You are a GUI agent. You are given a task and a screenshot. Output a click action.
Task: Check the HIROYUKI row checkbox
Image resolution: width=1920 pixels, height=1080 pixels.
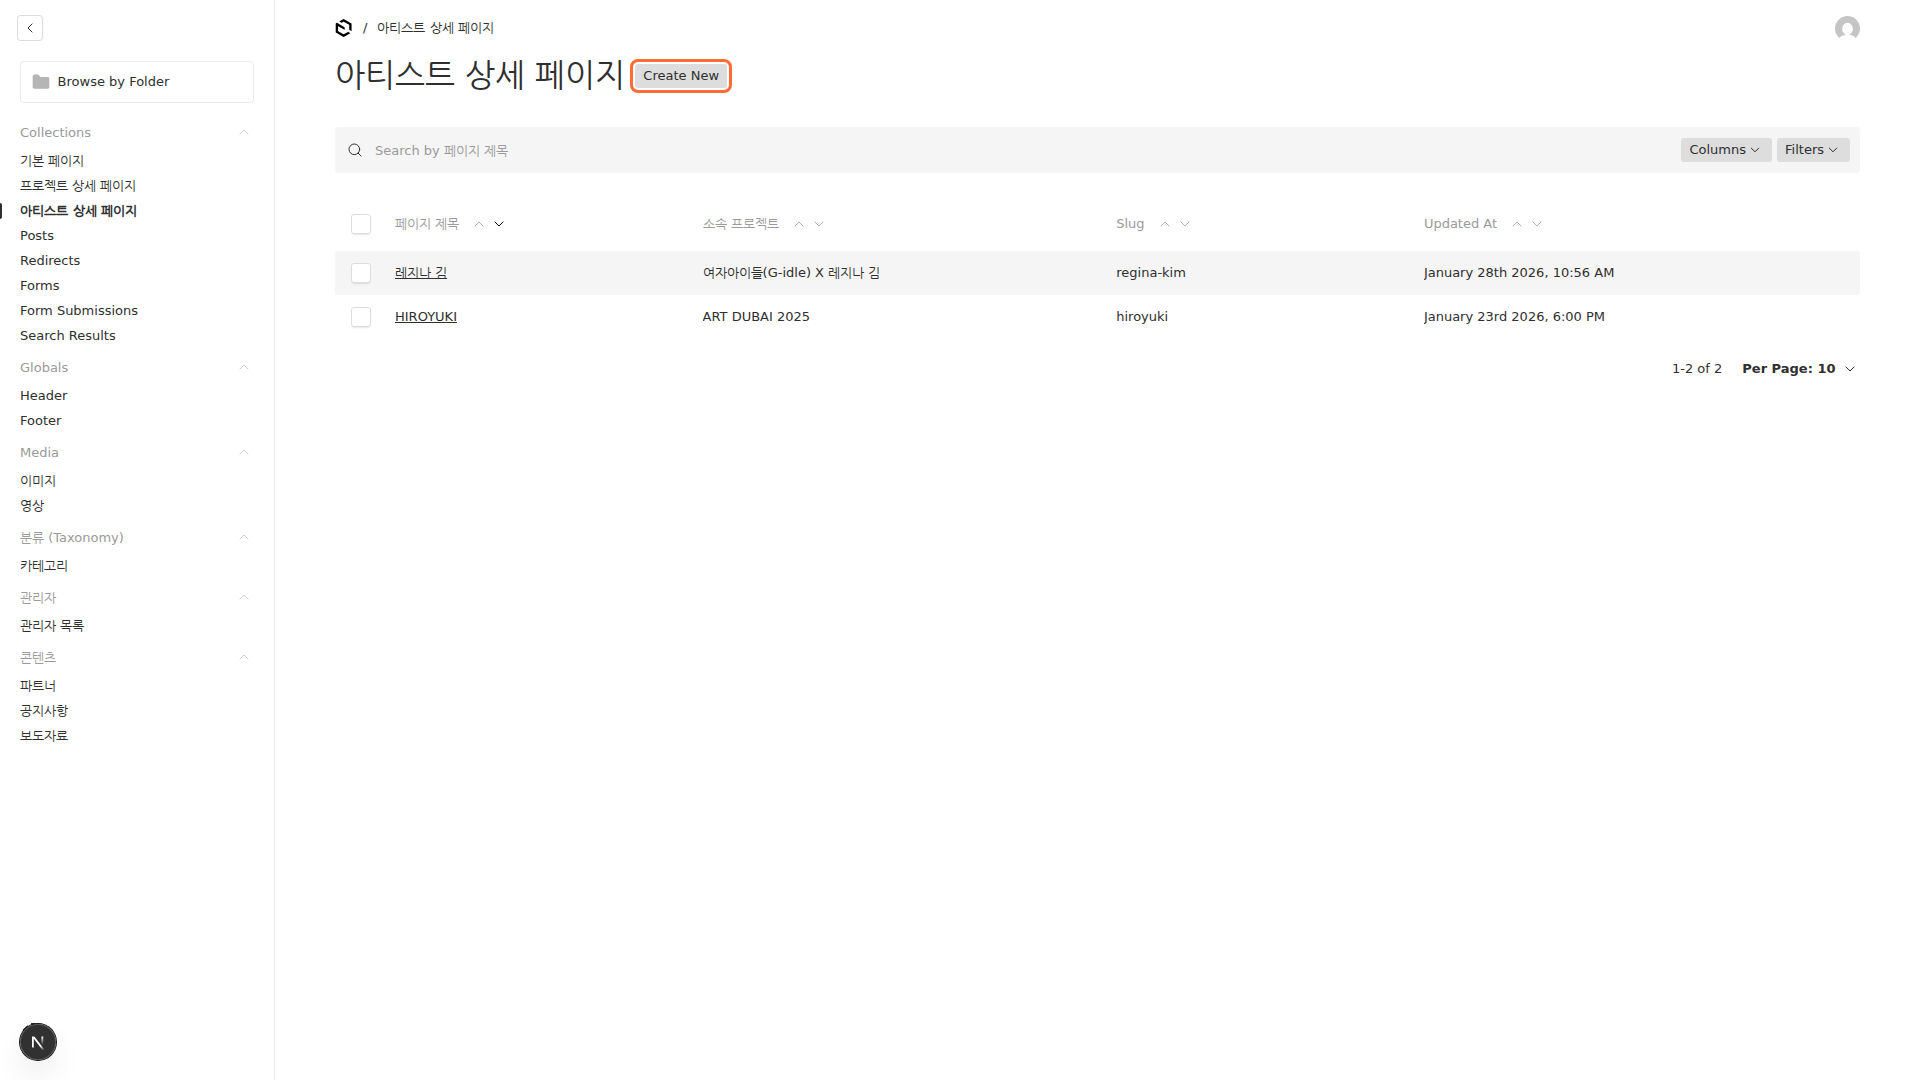(361, 317)
